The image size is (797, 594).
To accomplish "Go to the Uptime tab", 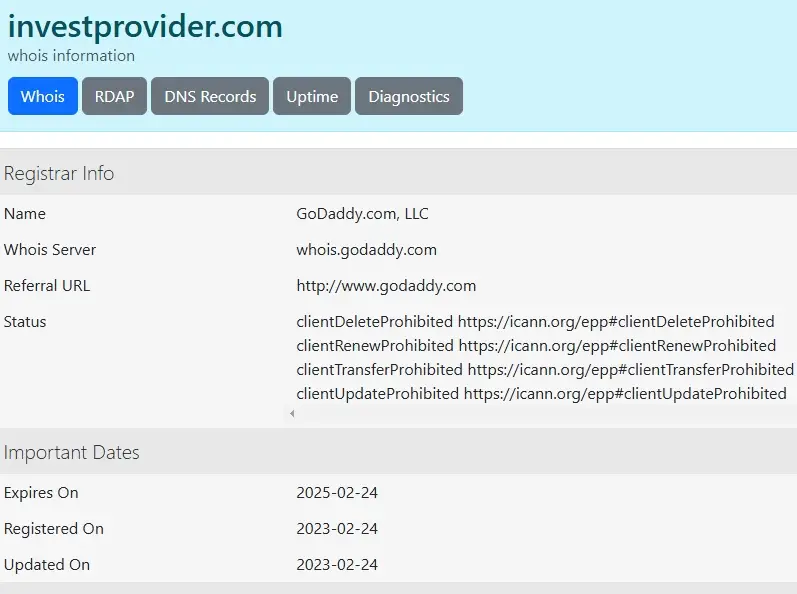I will [312, 96].
